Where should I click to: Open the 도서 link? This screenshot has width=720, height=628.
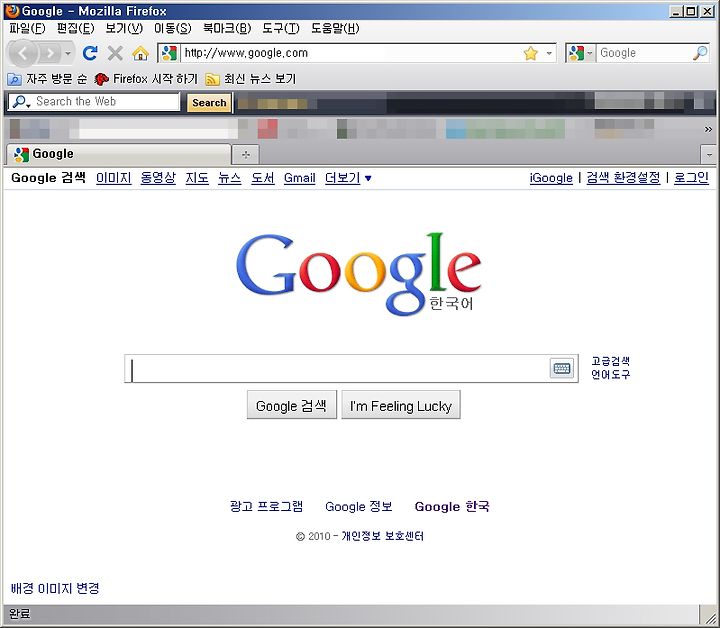(x=263, y=178)
